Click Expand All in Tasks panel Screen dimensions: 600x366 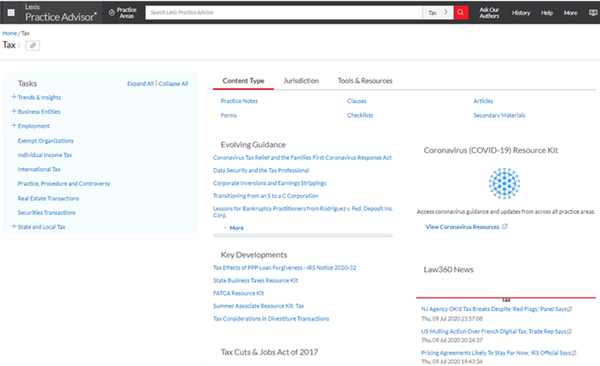pyautogui.click(x=140, y=83)
